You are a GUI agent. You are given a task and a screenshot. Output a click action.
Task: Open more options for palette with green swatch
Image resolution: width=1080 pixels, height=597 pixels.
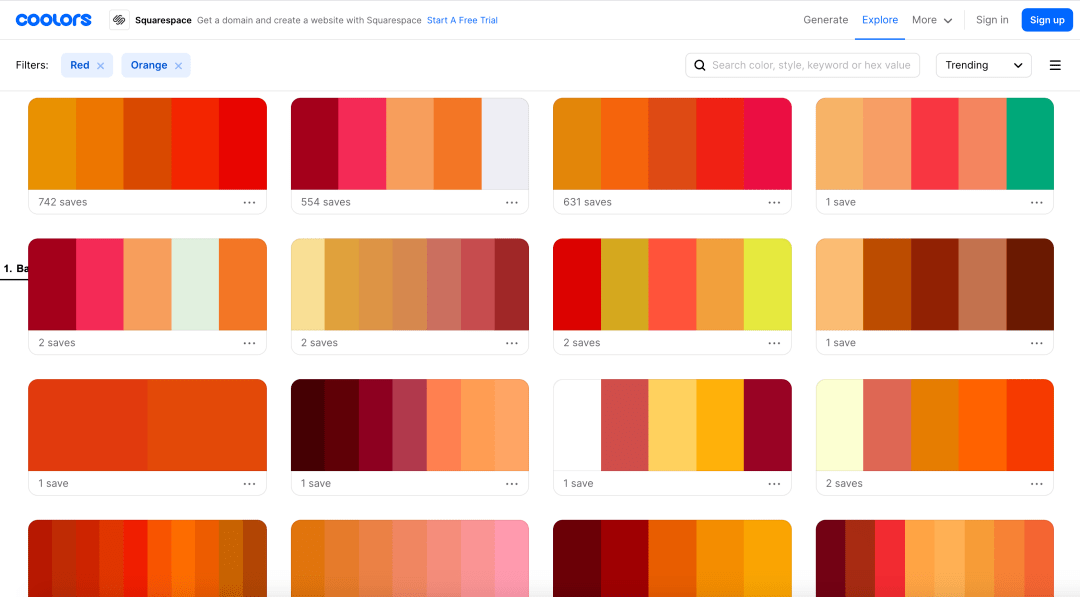coord(1037,202)
